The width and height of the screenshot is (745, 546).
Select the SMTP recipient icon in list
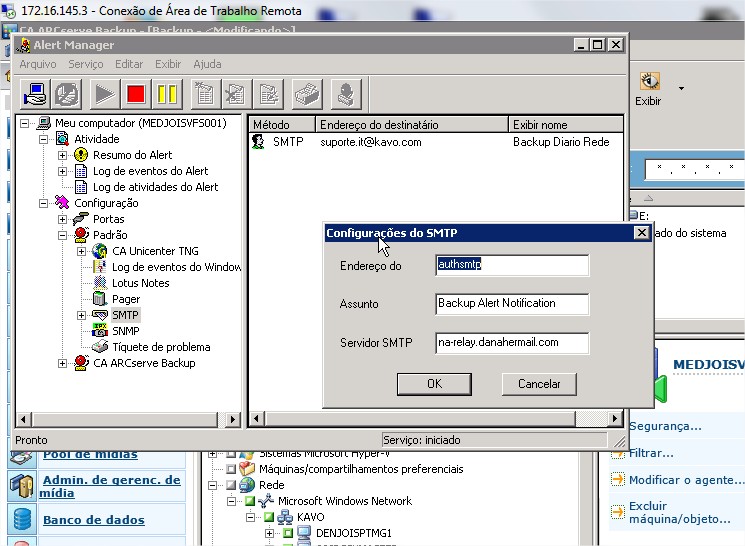pos(258,142)
